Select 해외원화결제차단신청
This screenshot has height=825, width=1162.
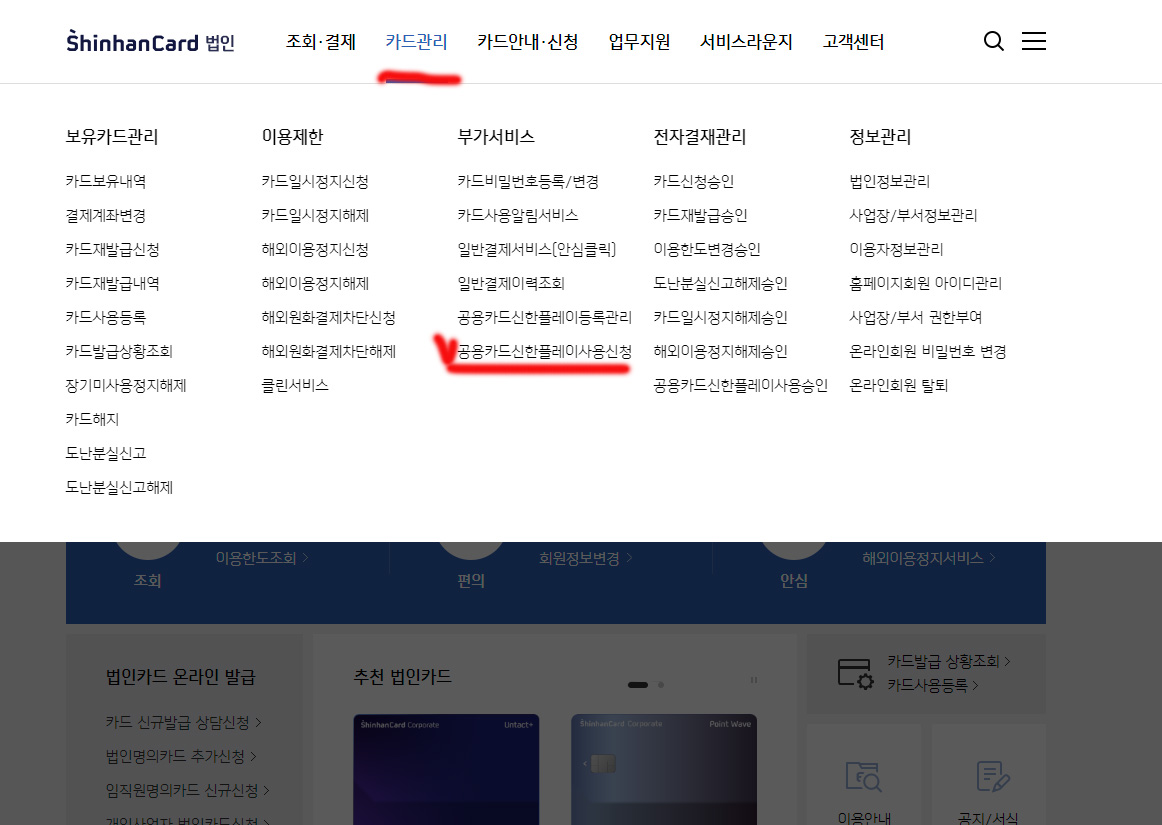(x=328, y=317)
